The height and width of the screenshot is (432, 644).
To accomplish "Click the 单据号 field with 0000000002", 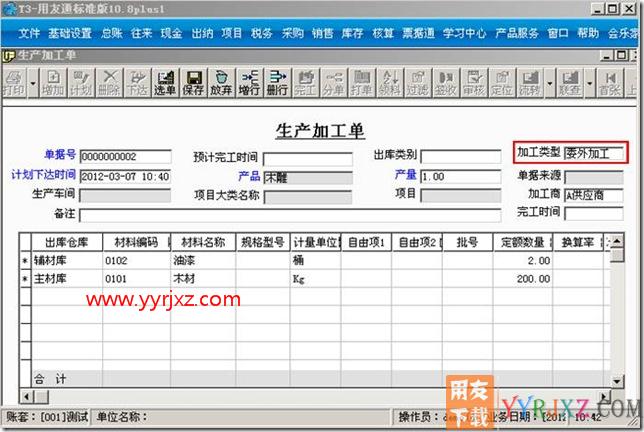I will [125, 156].
